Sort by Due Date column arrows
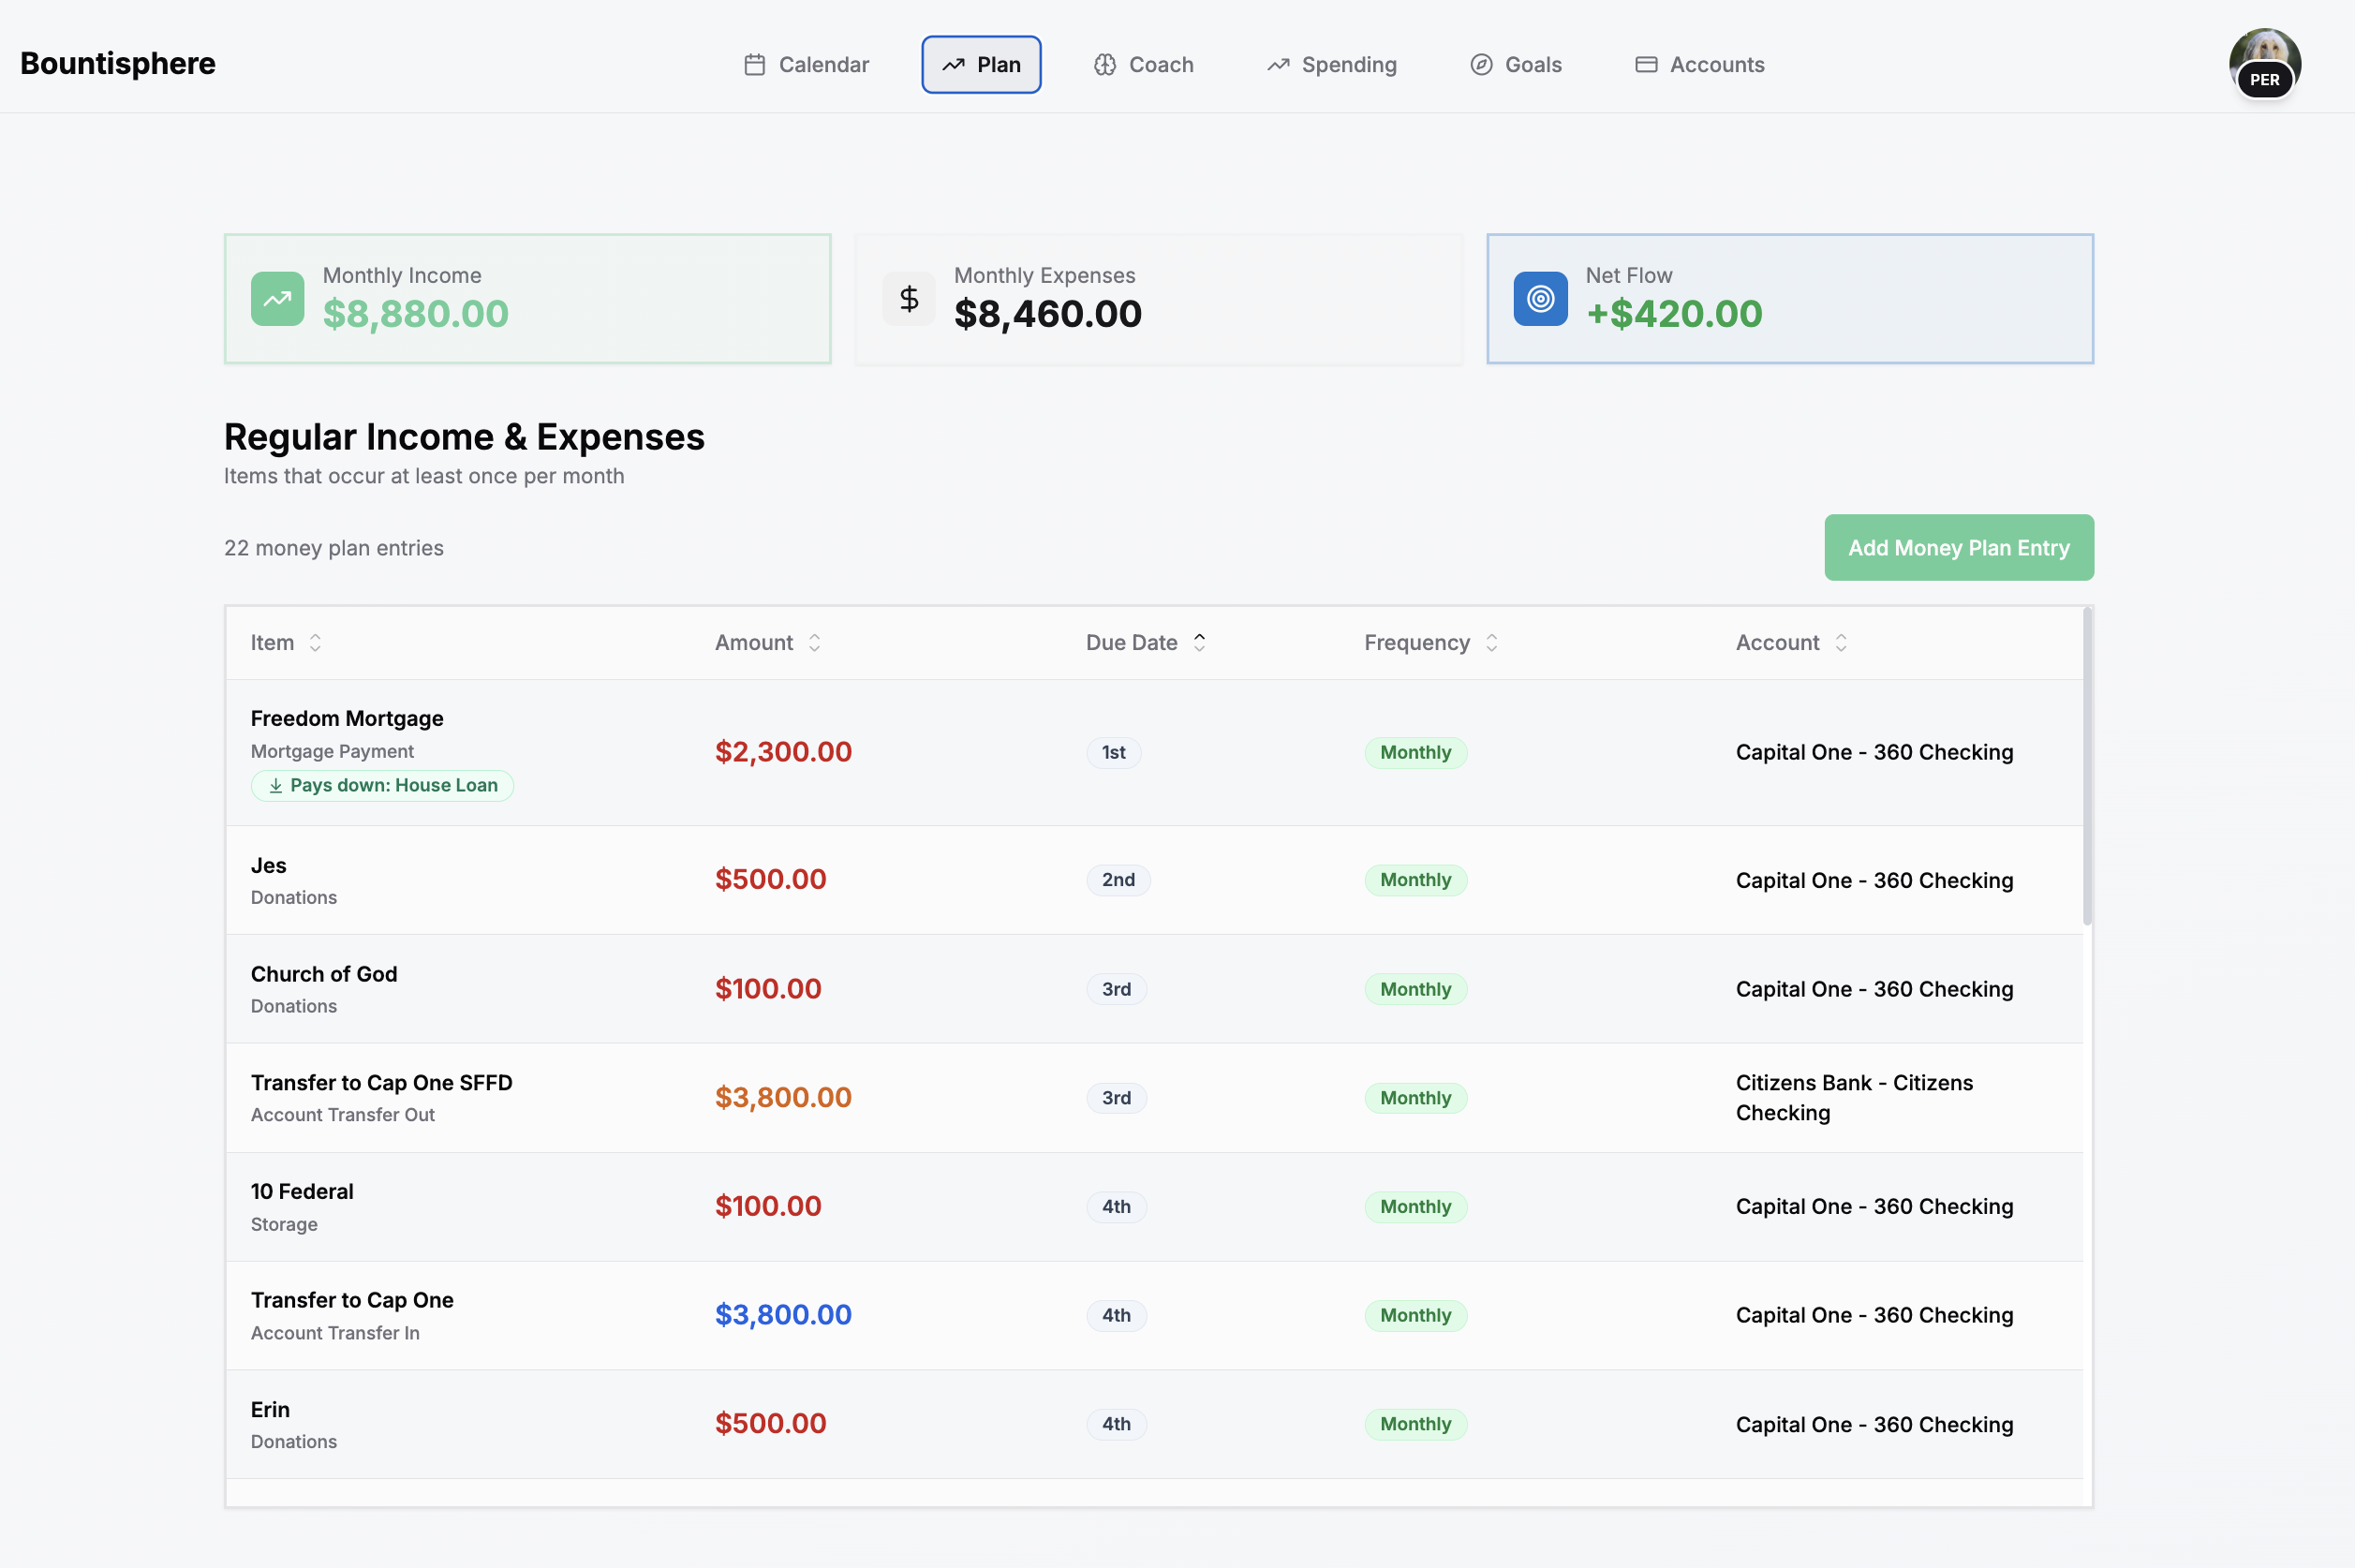 pyautogui.click(x=1199, y=643)
